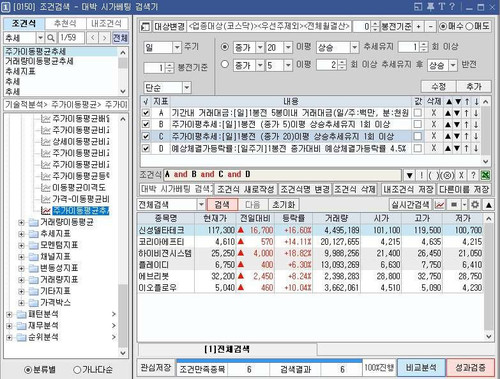The image size is (500, 379).
Task: Select the 매도 radio button
Action: (x=469, y=26)
